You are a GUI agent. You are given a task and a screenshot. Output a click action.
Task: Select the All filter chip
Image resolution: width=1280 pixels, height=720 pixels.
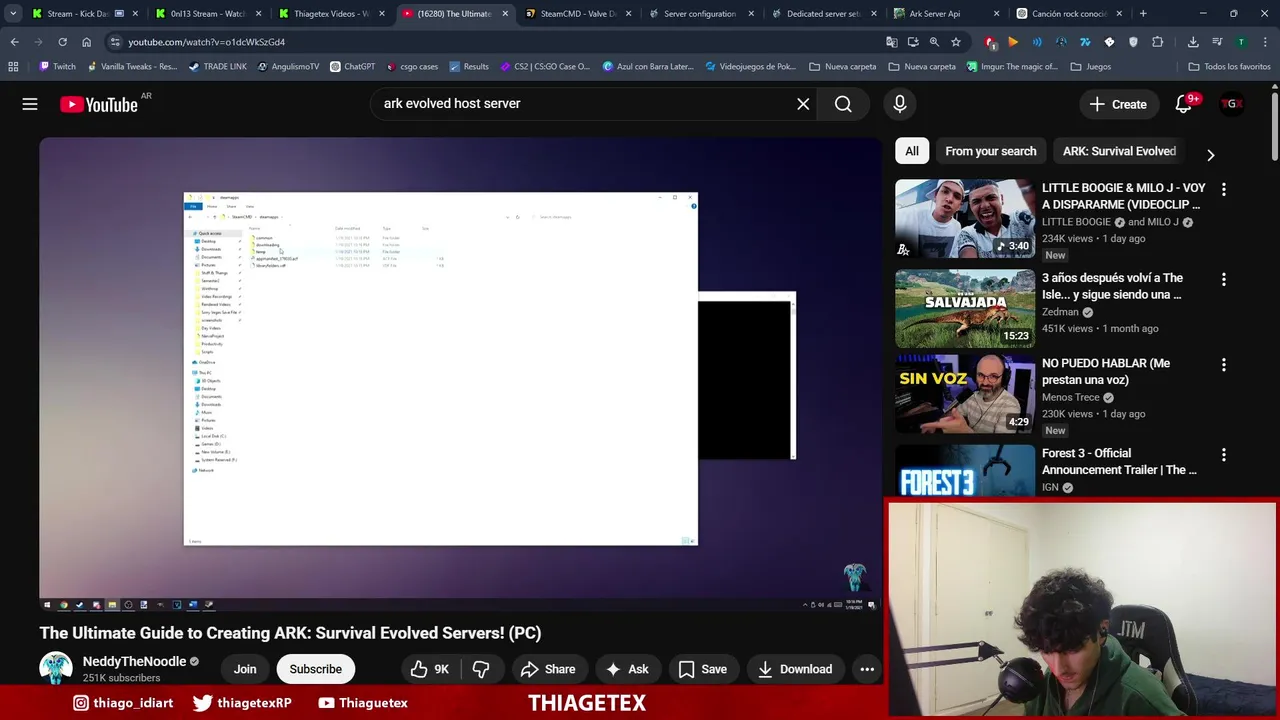pos(912,151)
